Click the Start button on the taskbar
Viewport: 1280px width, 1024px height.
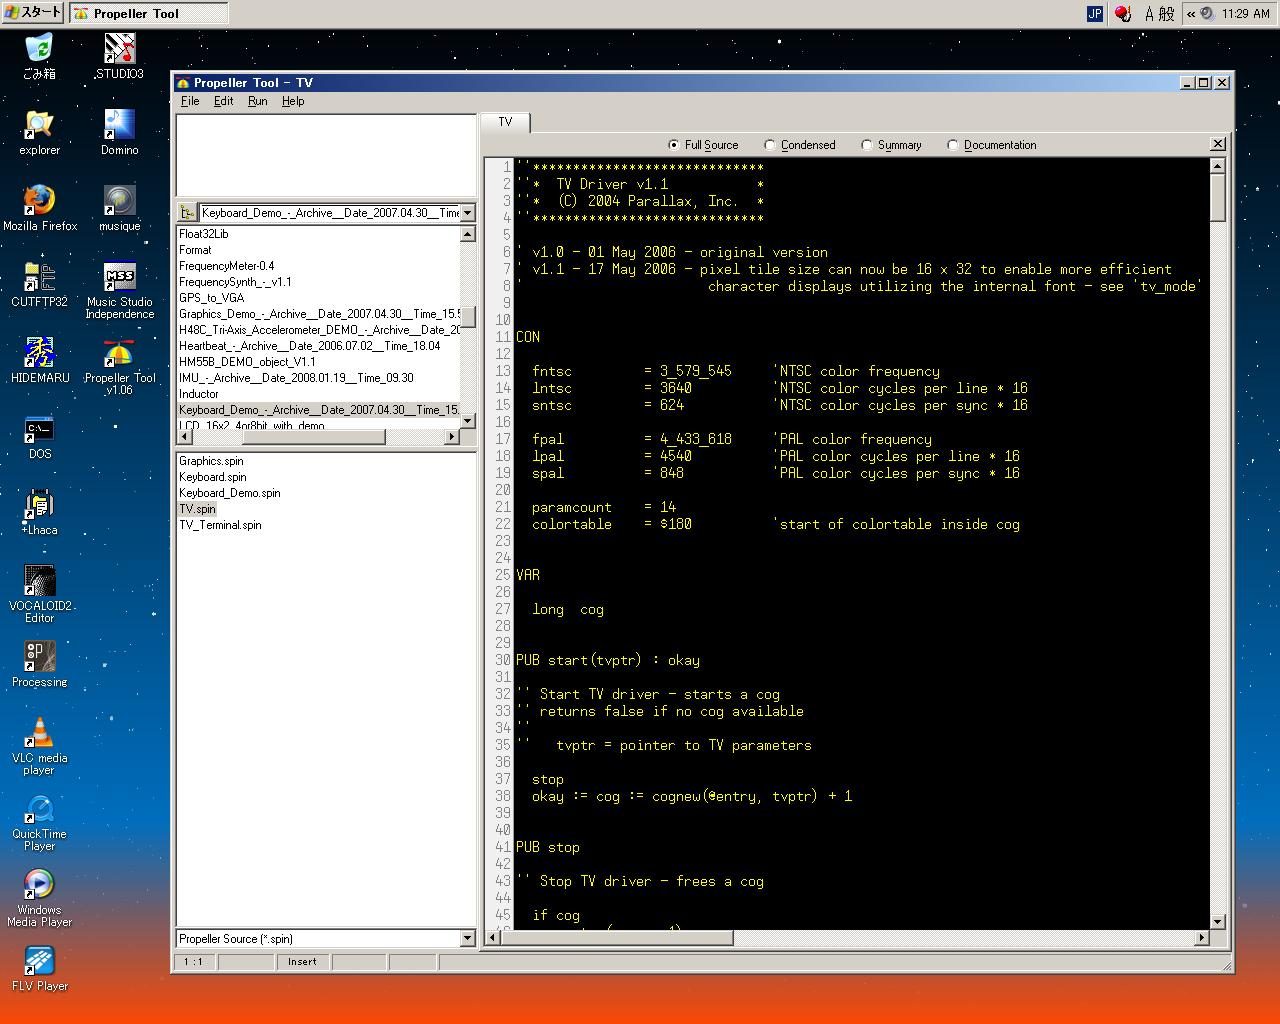[x=34, y=13]
